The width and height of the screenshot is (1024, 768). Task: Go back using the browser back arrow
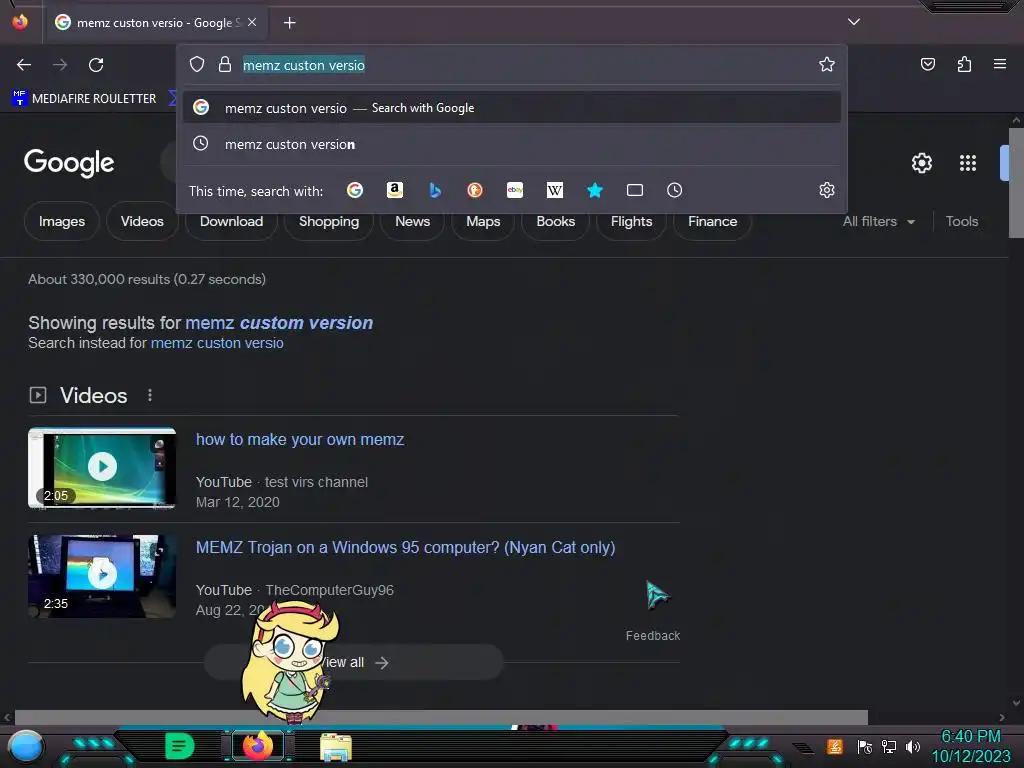coord(24,65)
